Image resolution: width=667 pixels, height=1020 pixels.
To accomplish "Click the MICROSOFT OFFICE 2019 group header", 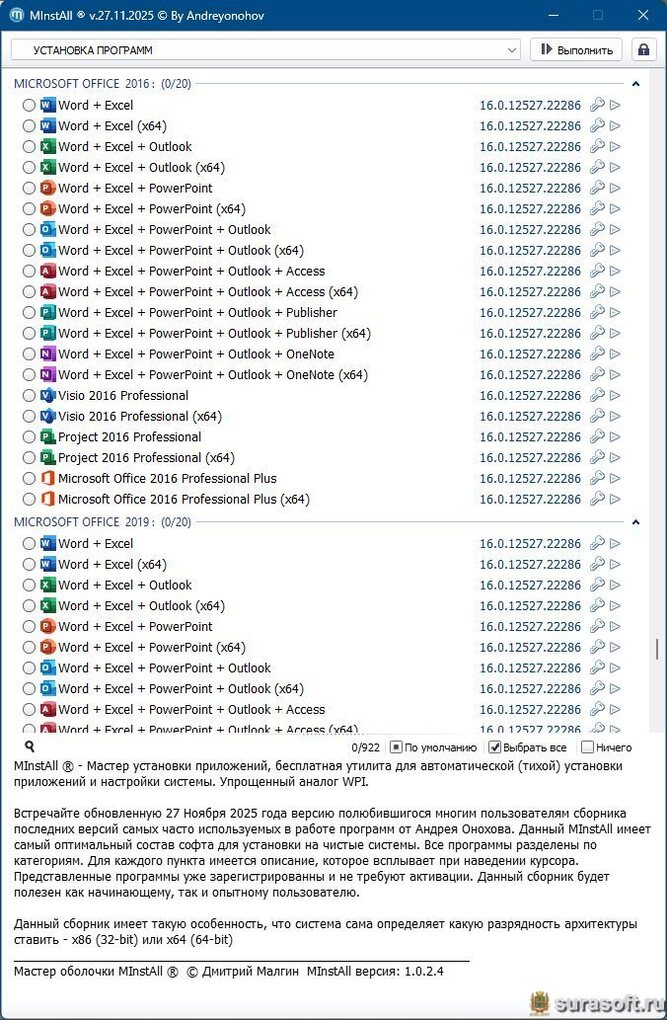I will (x=103, y=522).
